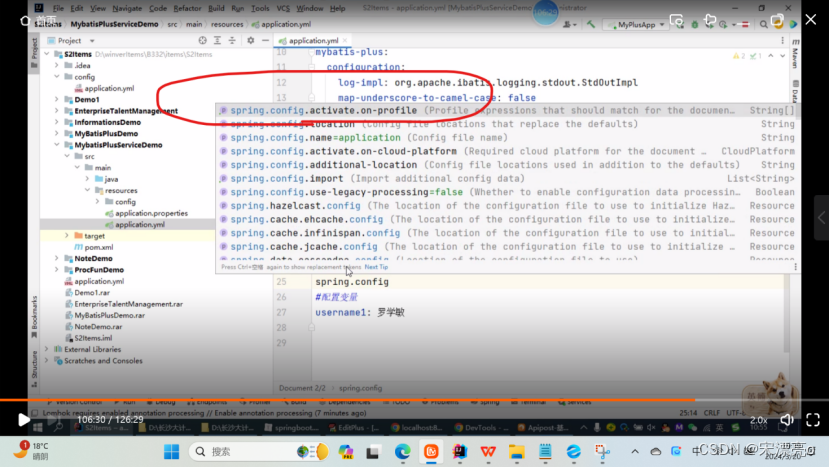The height and width of the screenshot is (467, 830).
Task: Click the video play button
Action: coord(23,420)
